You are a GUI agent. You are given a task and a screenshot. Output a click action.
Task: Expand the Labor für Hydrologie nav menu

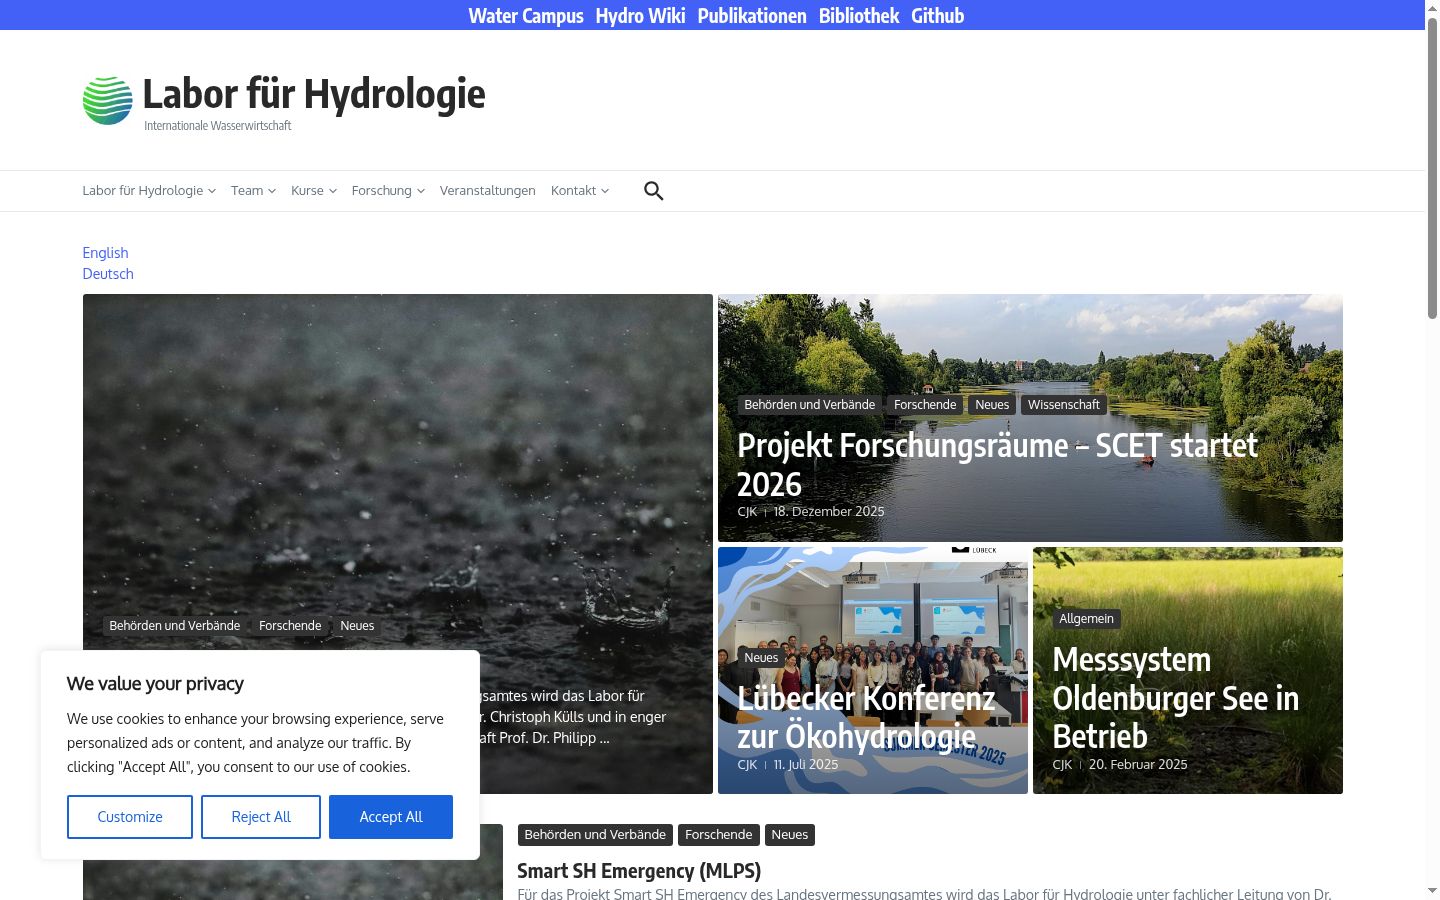coord(149,191)
